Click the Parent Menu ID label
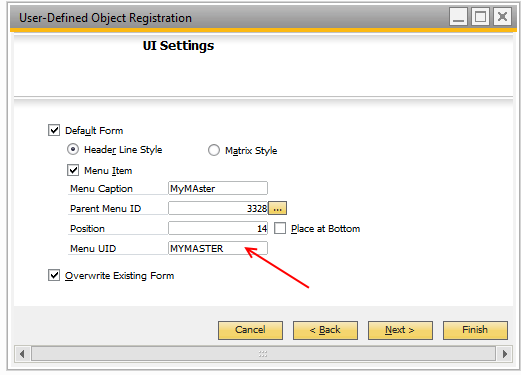 coord(106,209)
